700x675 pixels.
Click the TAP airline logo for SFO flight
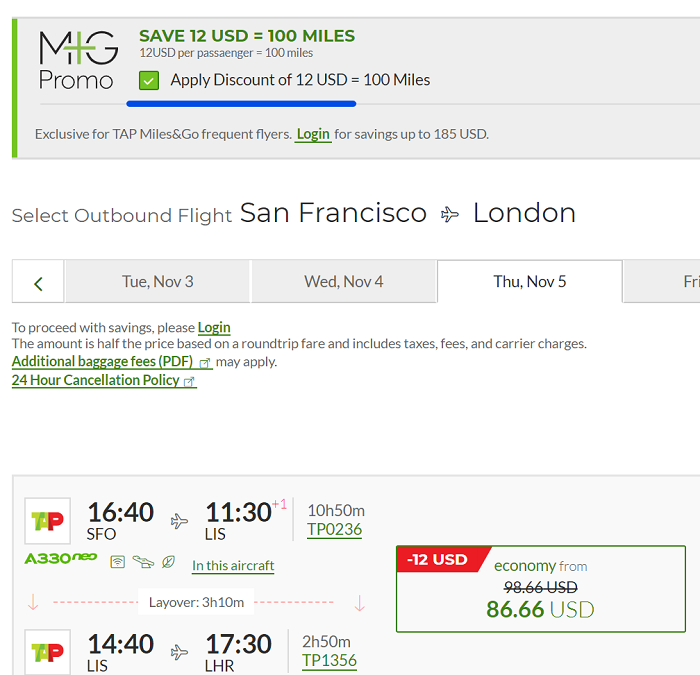pos(47,521)
